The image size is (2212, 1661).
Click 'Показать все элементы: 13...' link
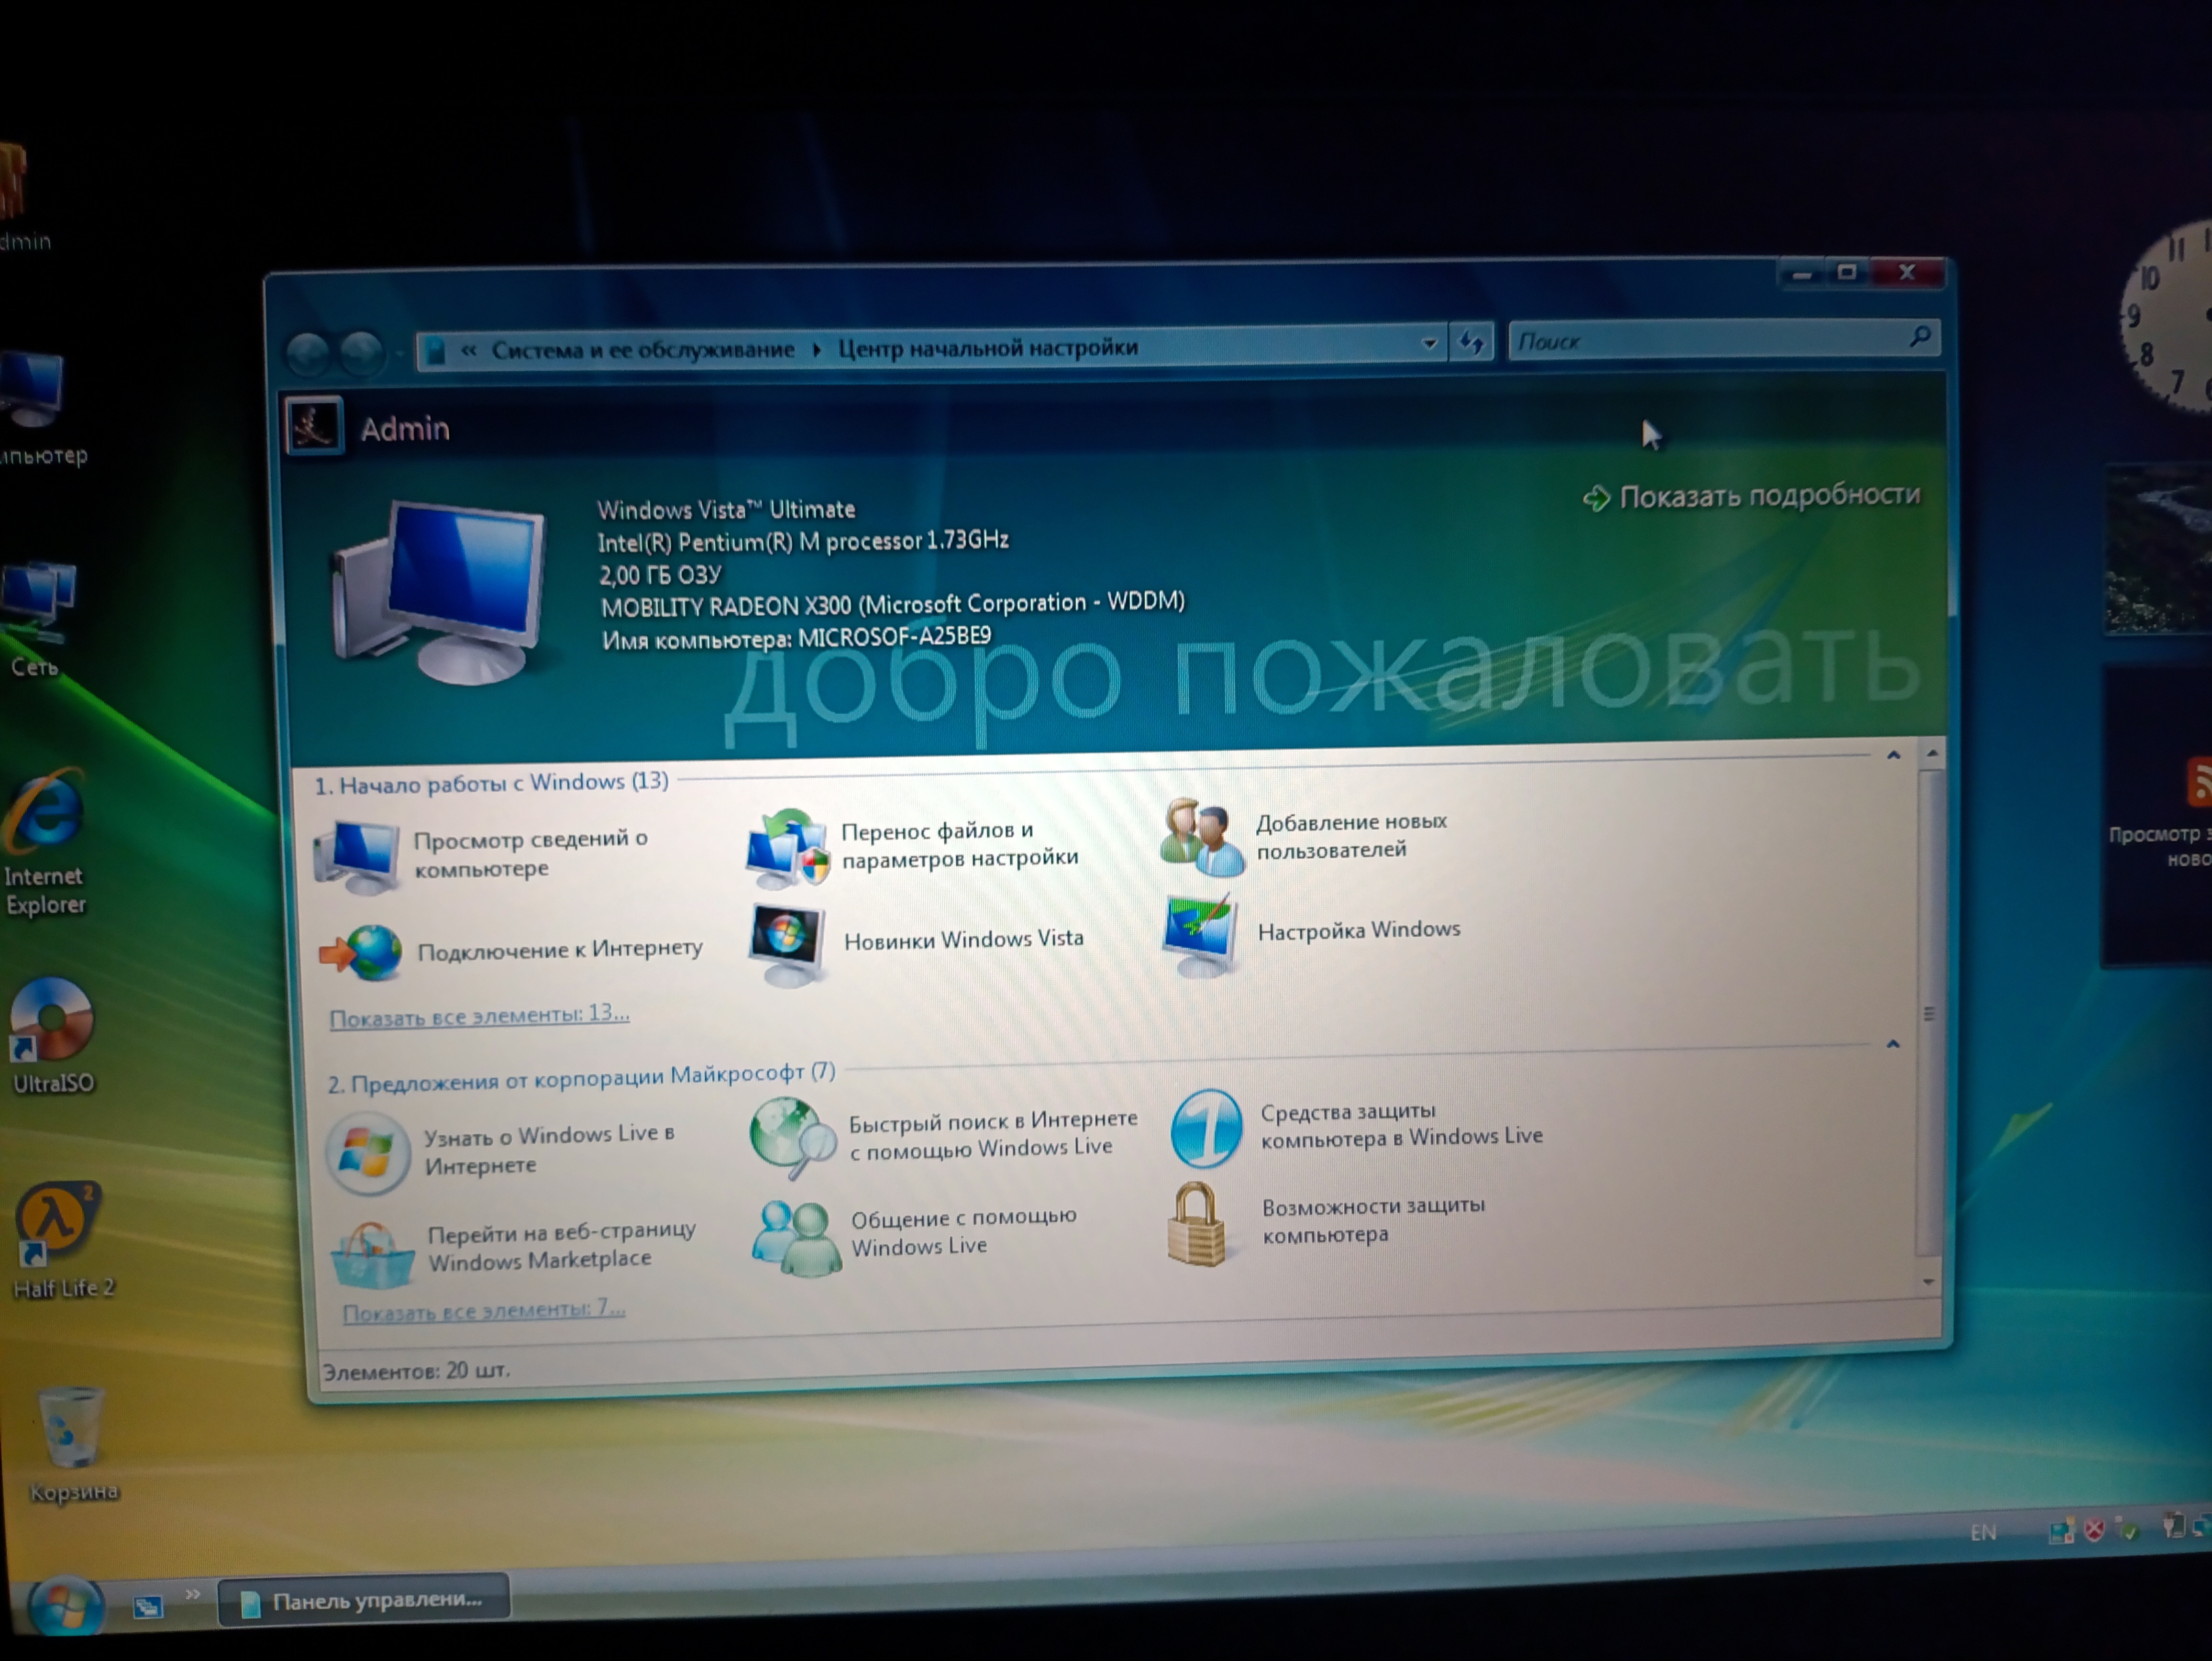click(x=479, y=1016)
